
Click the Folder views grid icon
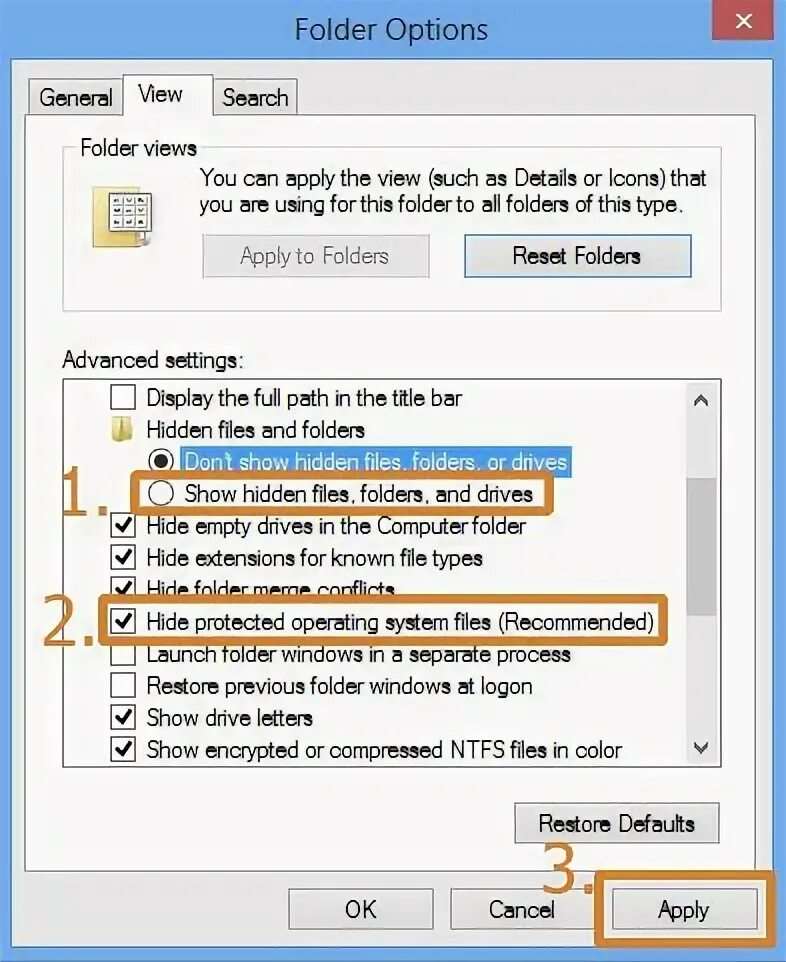(x=122, y=217)
